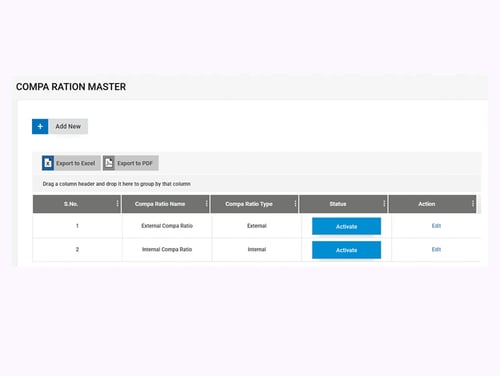Select the 'External Compa Ratio' name cell

pos(167,226)
